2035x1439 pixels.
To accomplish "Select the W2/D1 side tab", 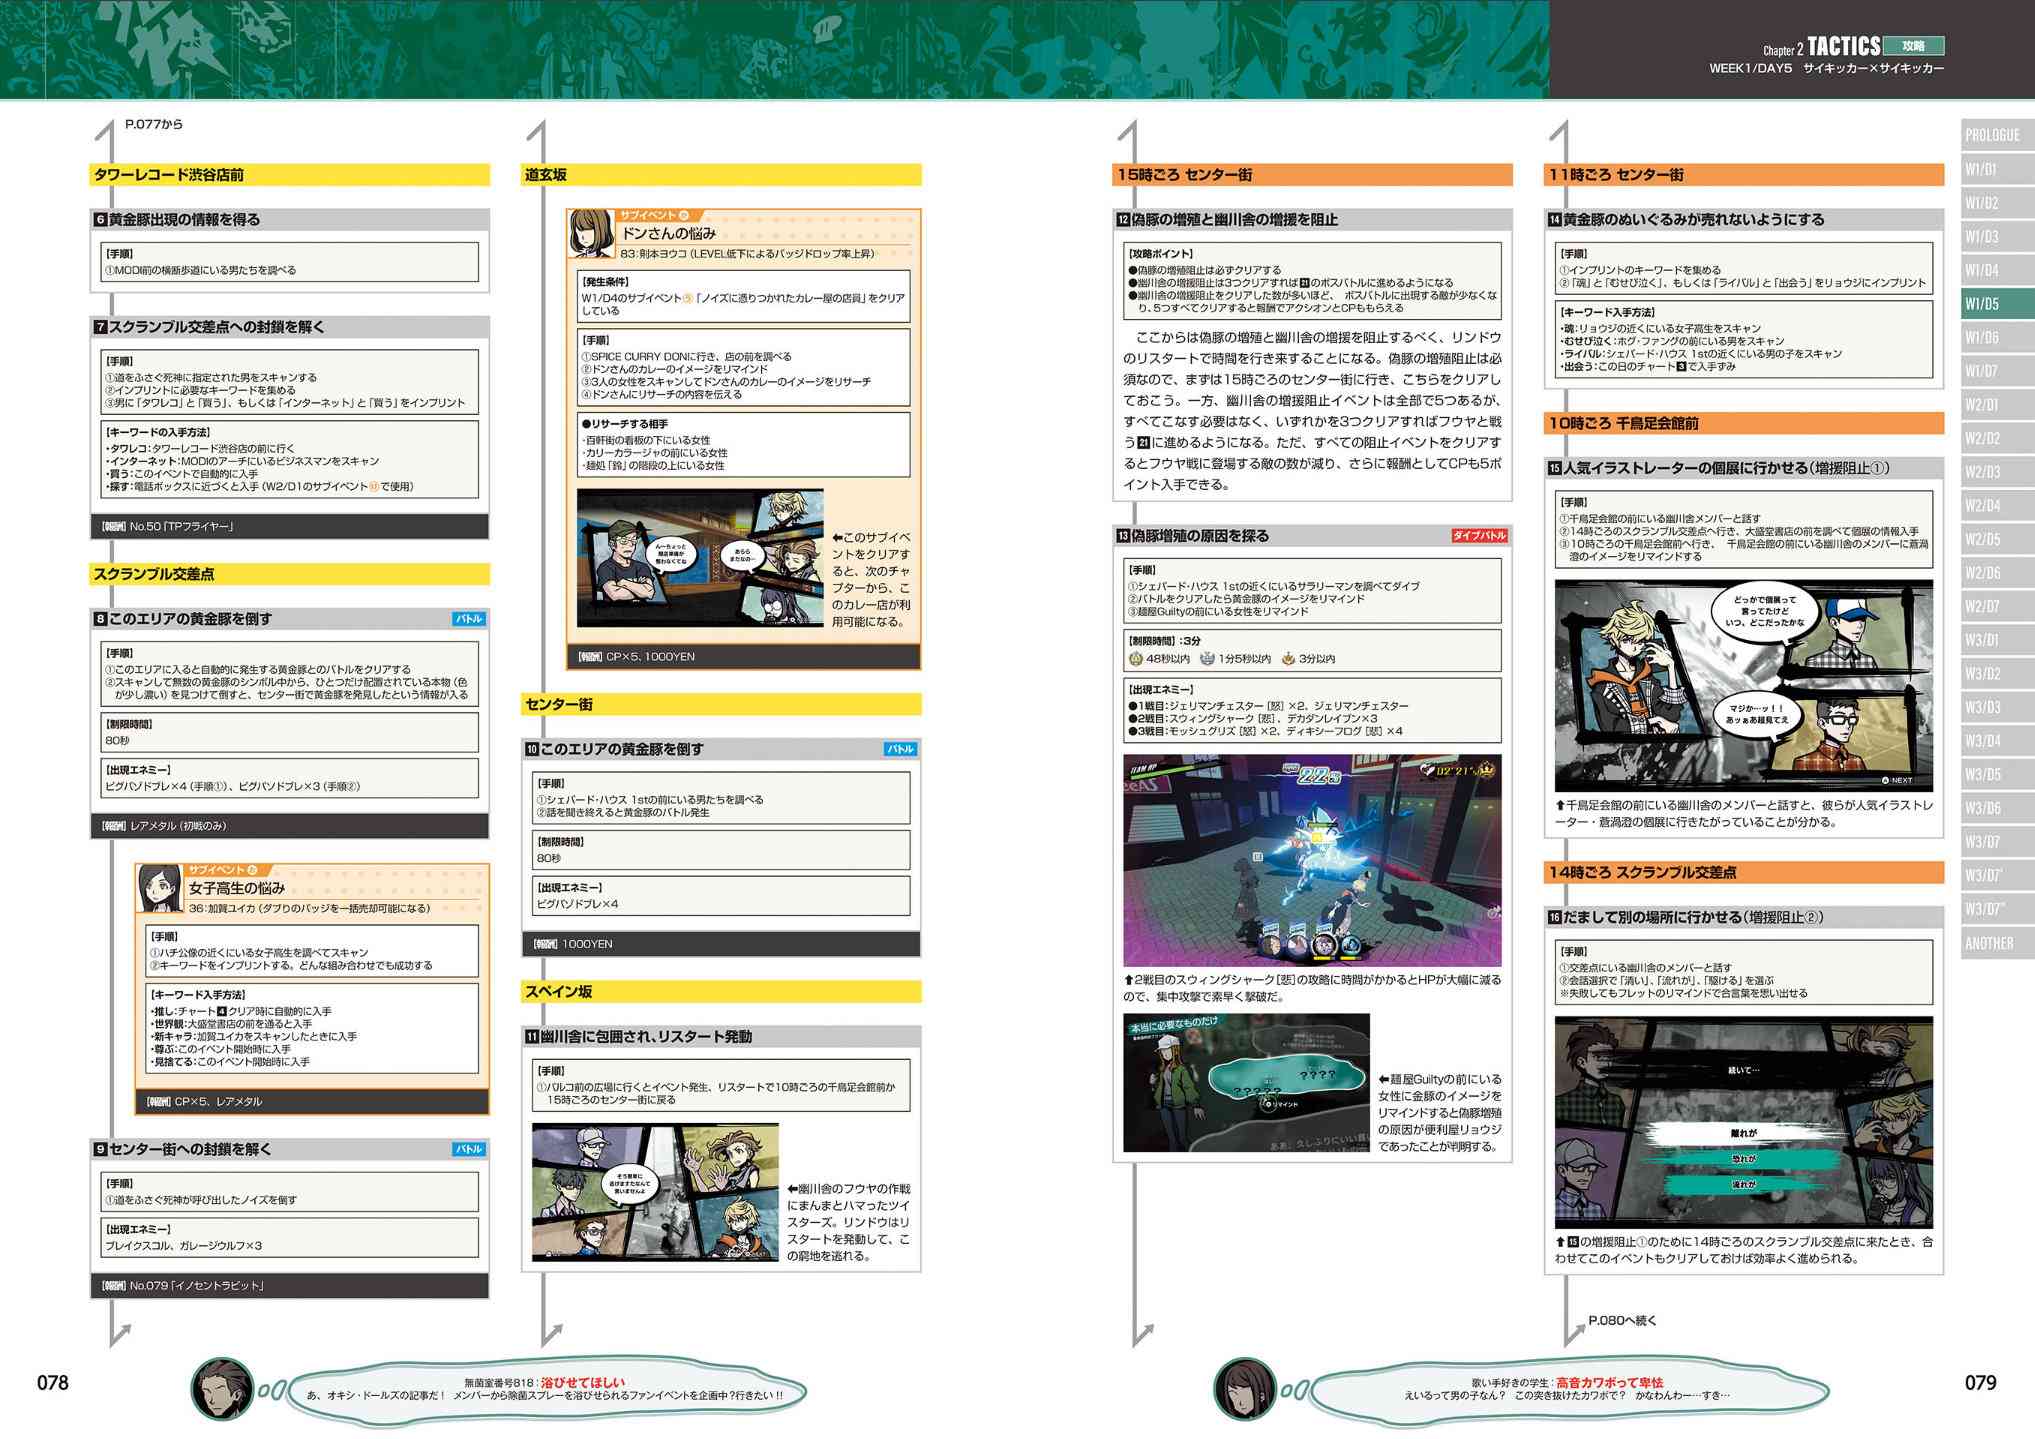I will [x=1984, y=405].
